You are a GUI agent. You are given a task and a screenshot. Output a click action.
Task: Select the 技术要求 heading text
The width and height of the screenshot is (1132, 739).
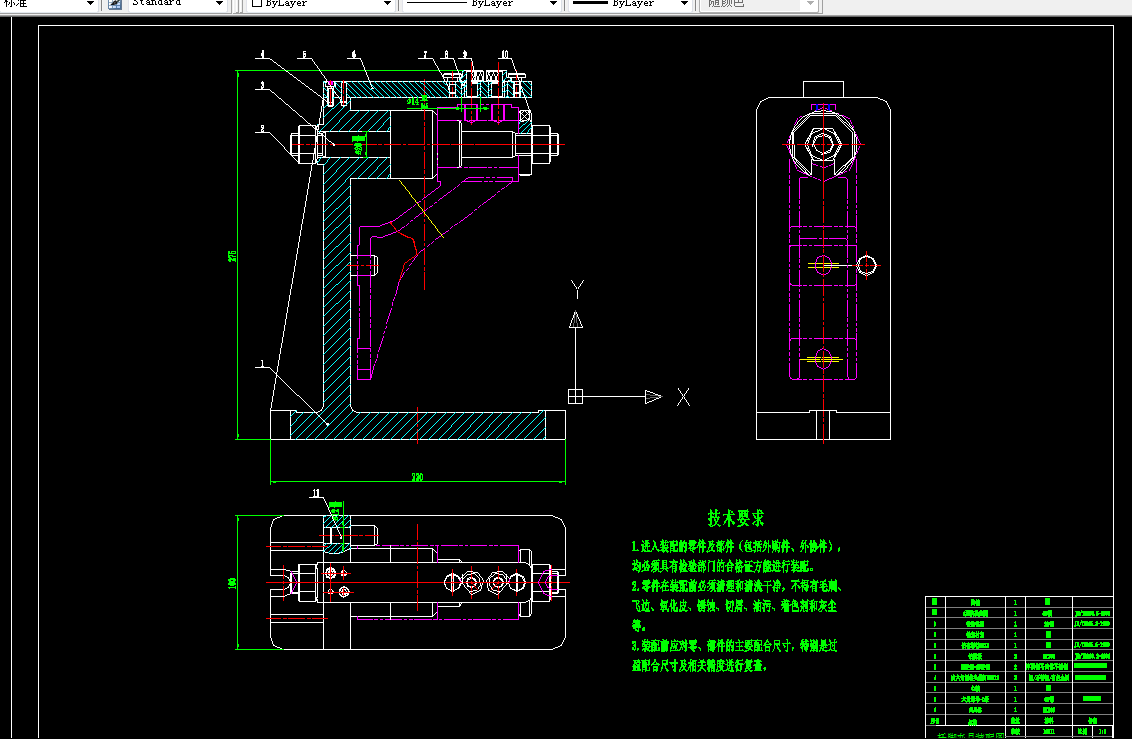tap(736, 518)
